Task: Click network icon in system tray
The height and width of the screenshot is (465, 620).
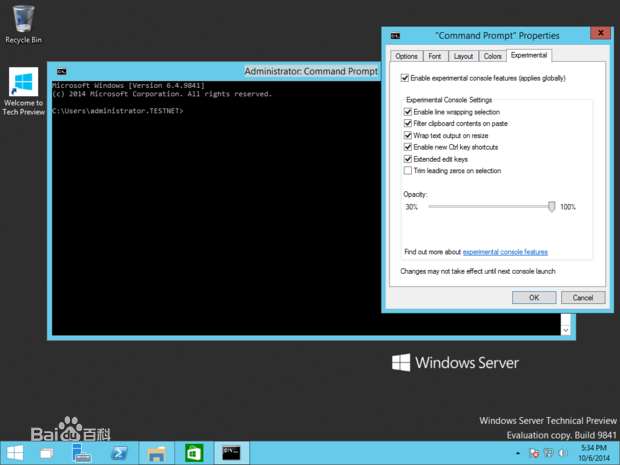Action: click(x=548, y=453)
